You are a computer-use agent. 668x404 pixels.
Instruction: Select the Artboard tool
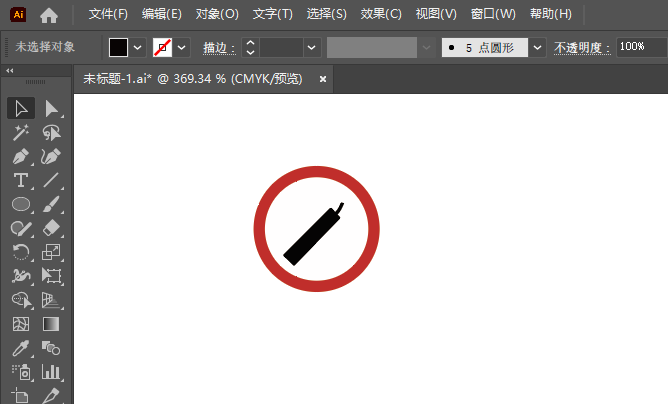tap(21, 395)
